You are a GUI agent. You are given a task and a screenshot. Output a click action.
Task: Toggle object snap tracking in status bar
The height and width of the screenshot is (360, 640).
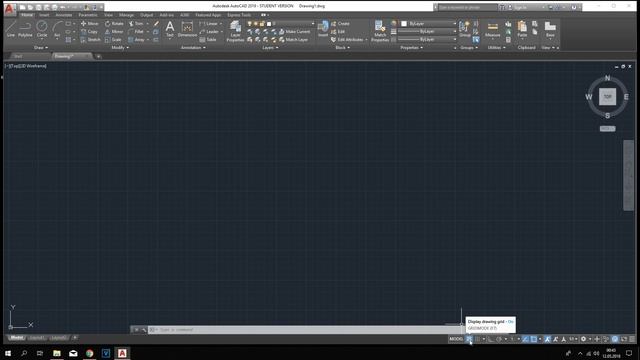[x=525, y=339]
